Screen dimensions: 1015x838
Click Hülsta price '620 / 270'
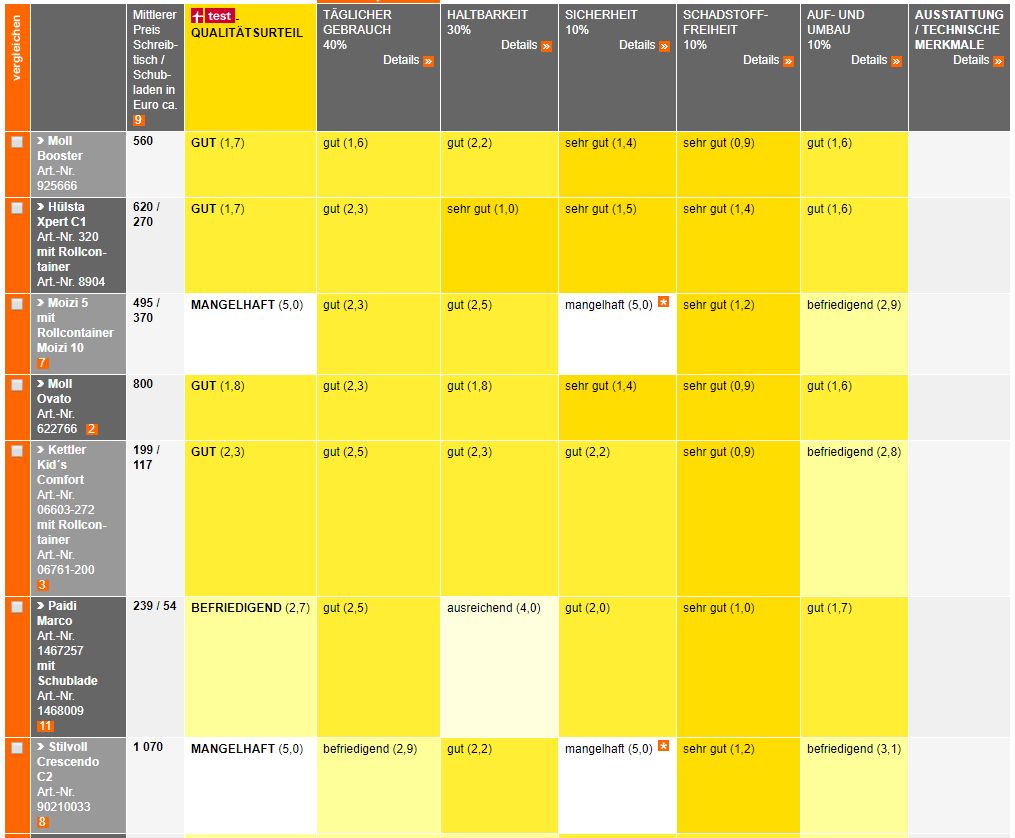(146, 214)
